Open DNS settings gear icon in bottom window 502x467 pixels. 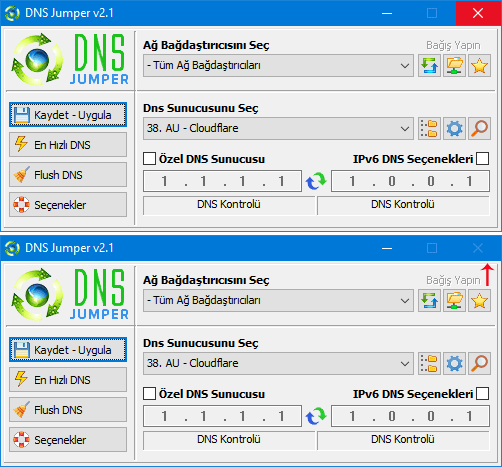pos(454,363)
